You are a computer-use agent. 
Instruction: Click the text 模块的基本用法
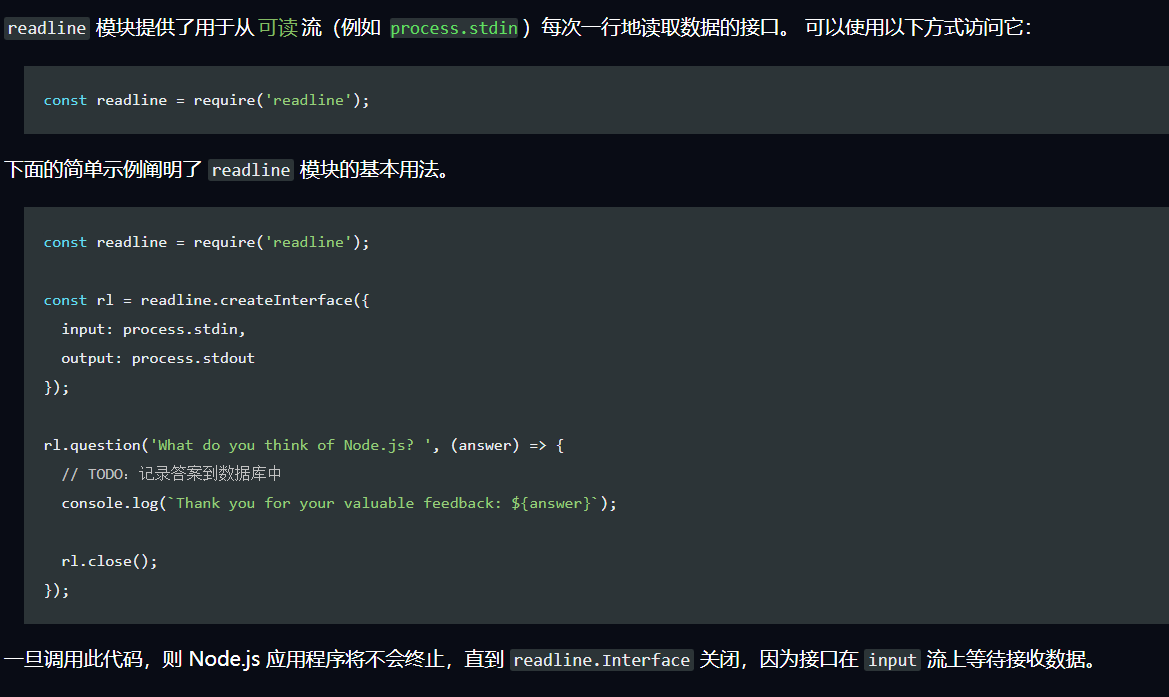pyautogui.click(x=369, y=170)
